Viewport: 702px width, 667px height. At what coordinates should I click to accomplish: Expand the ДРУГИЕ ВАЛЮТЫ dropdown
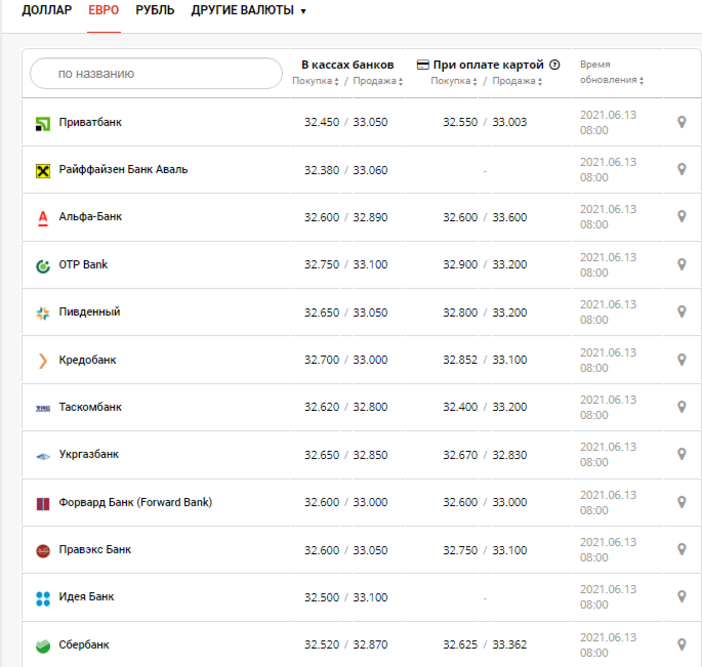point(248,10)
